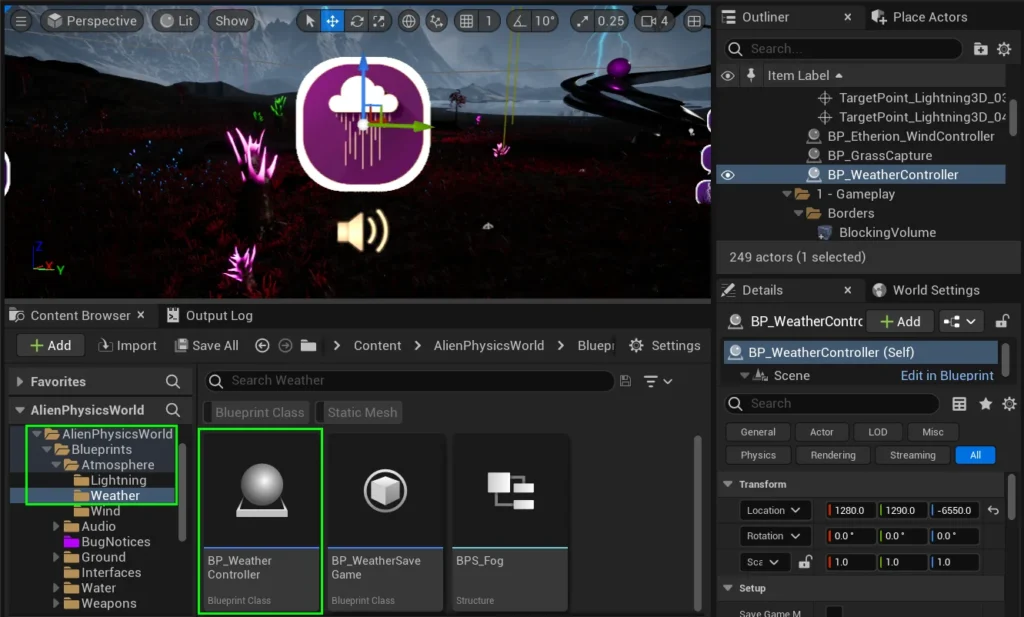Select the translate (move) gizmo tool

click(x=333, y=21)
